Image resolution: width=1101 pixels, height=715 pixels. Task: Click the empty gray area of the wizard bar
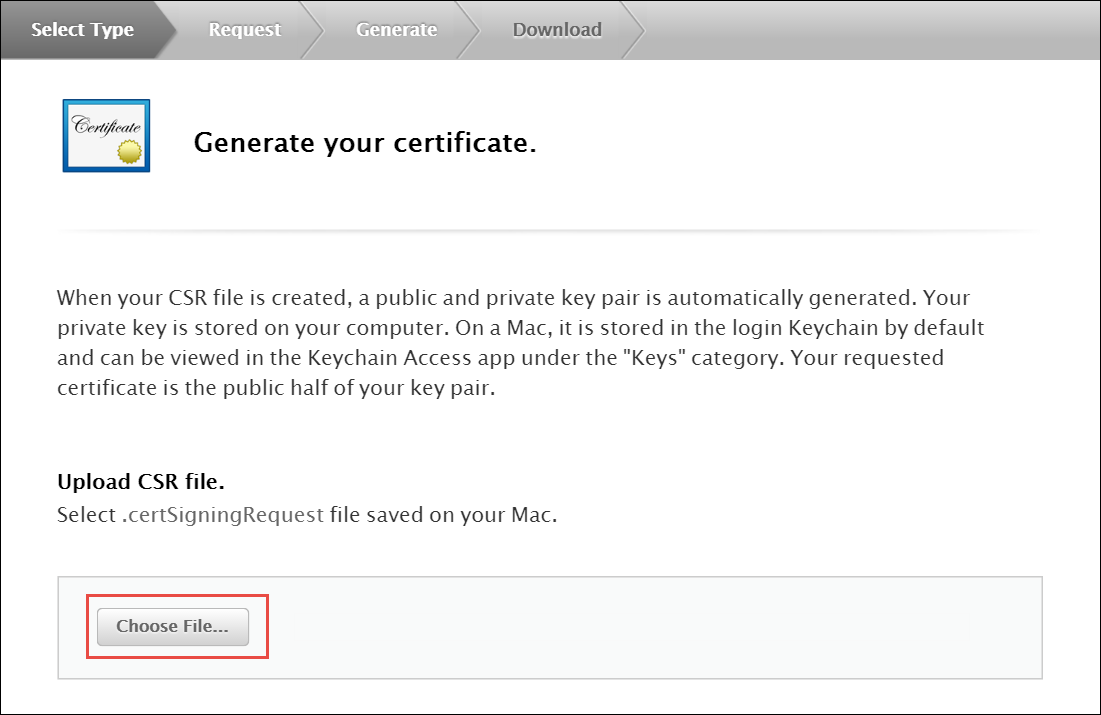point(870,30)
